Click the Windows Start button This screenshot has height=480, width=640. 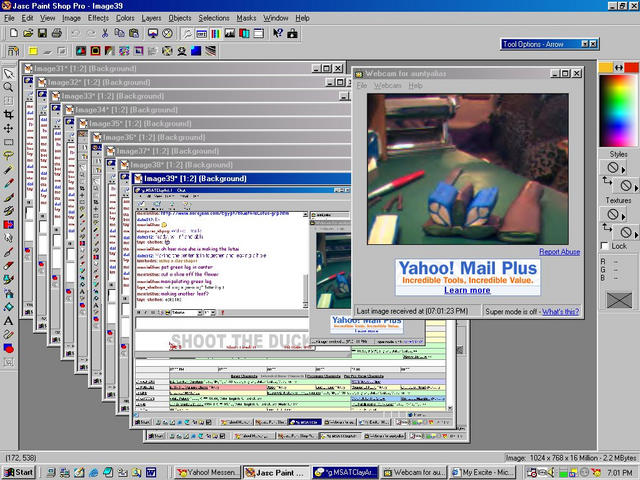(18, 472)
